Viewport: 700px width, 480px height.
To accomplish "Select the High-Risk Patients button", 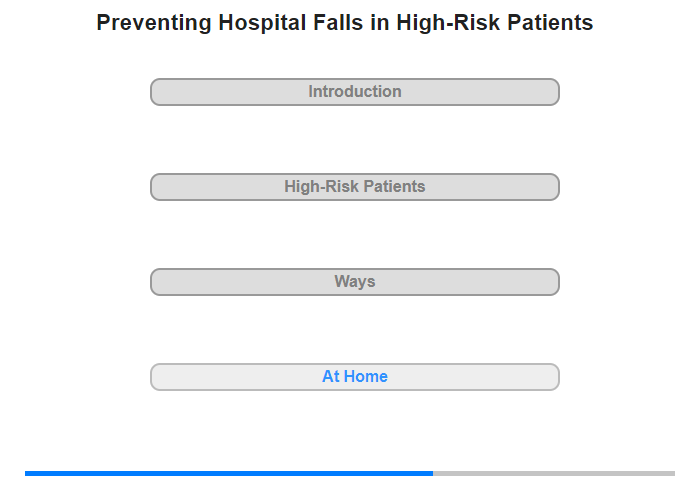I will point(354,187).
